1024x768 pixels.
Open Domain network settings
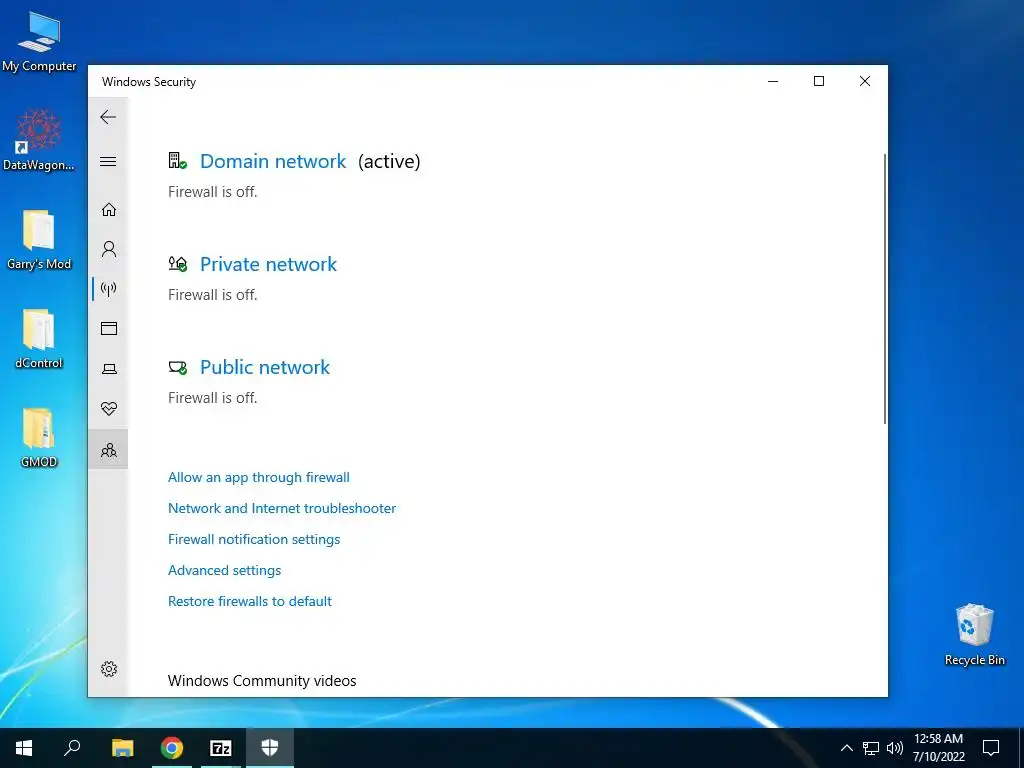pos(273,161)
